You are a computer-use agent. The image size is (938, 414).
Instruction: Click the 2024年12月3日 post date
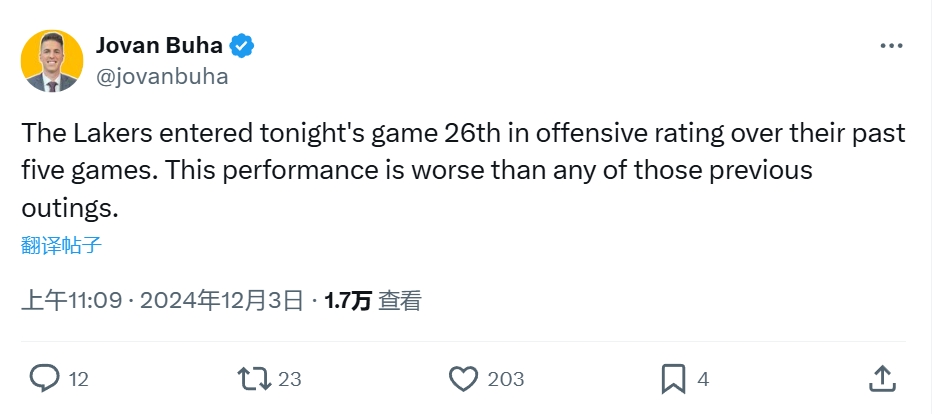coord(222,299)
